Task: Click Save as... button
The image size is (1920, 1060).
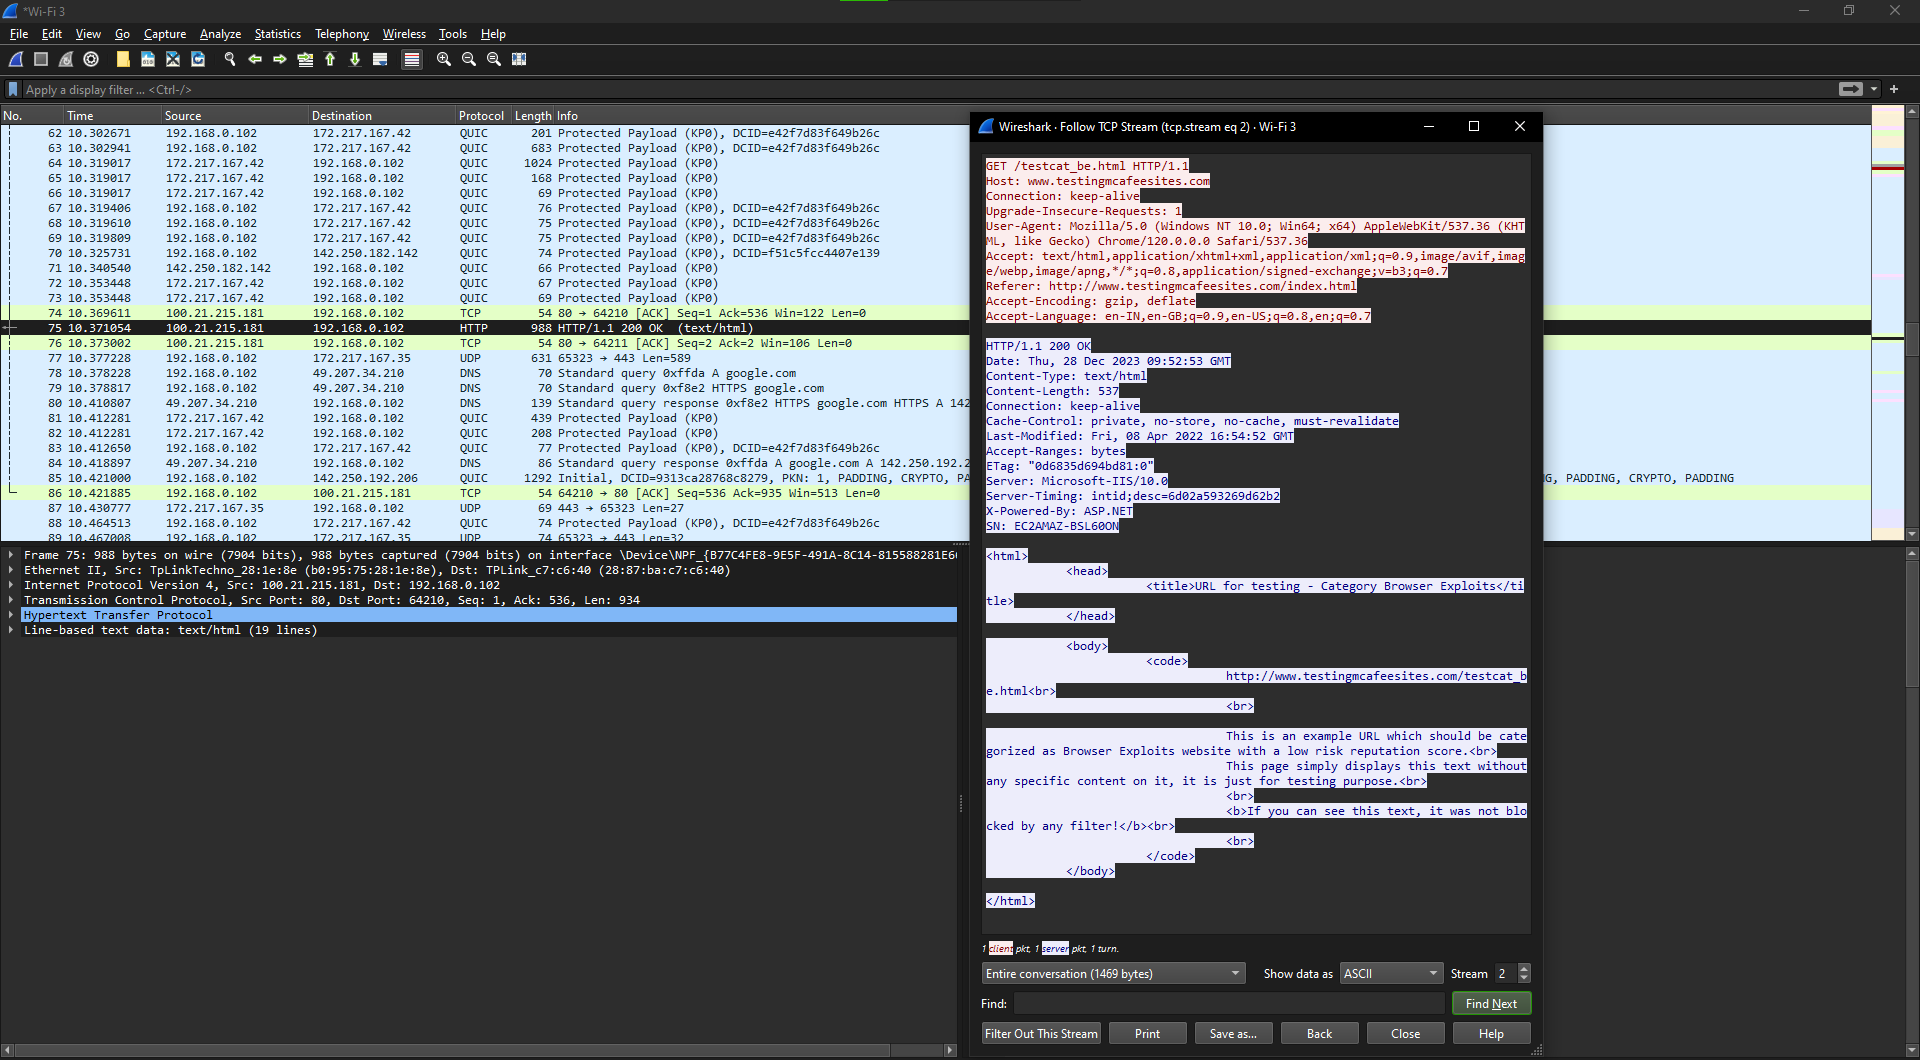Action: click(x=1233, y=1033)
